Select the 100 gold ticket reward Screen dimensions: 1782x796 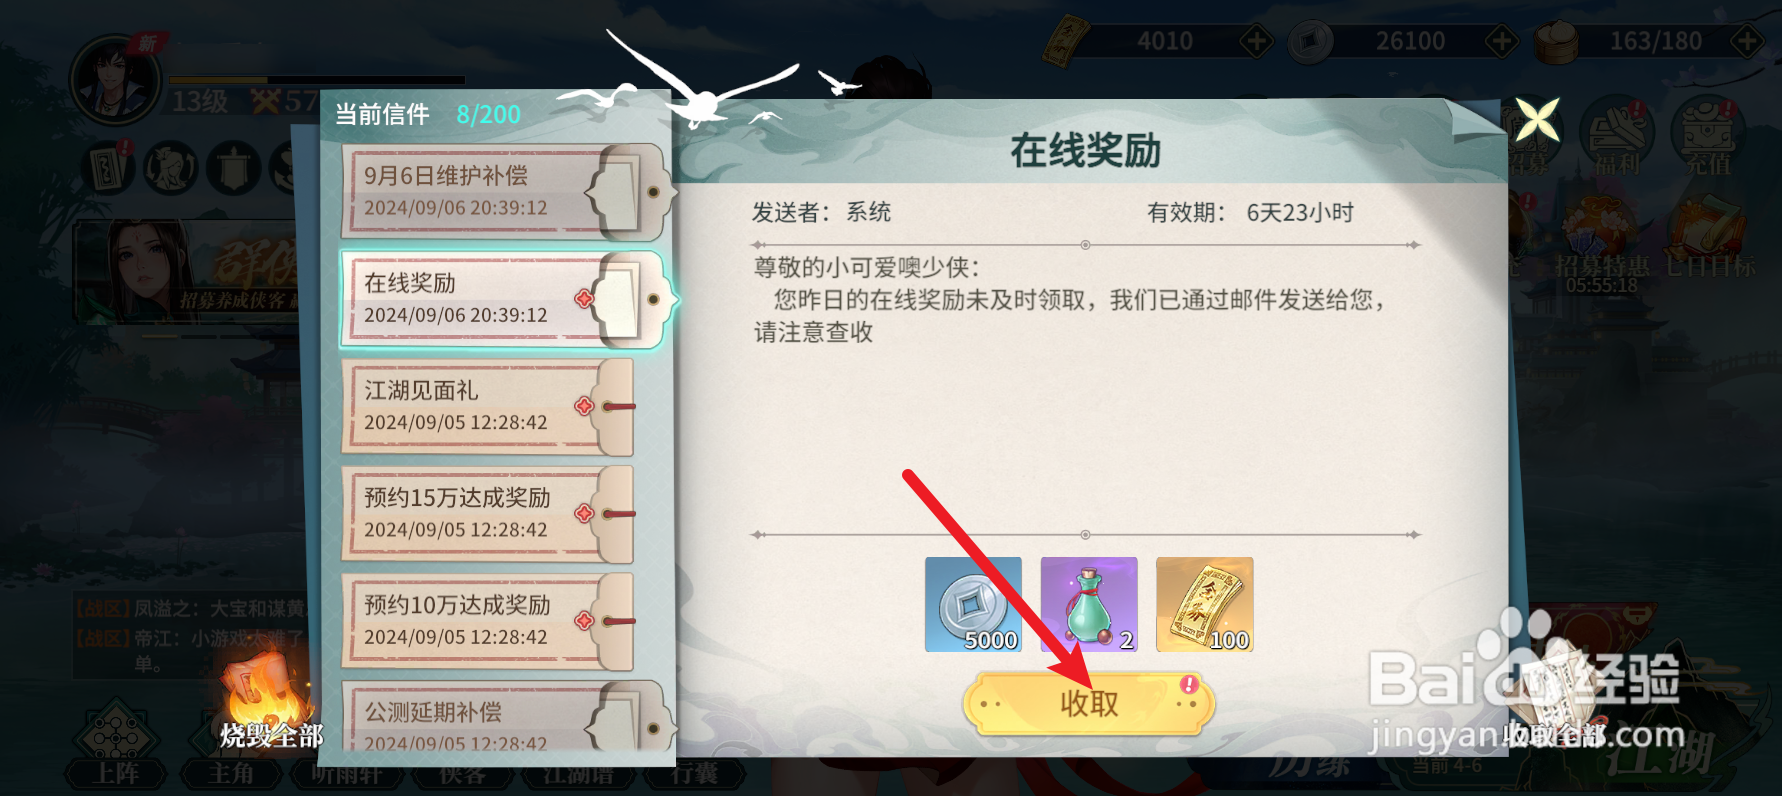1204,605
